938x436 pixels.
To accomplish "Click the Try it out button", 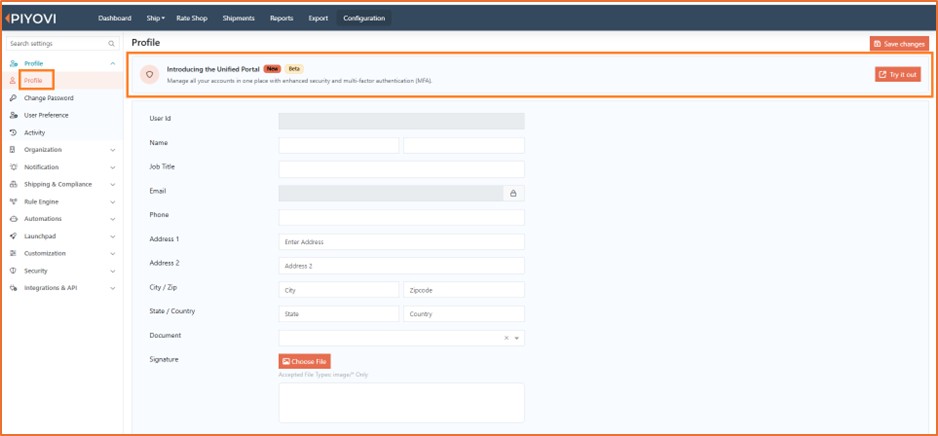I will click(x=898, y=74).
